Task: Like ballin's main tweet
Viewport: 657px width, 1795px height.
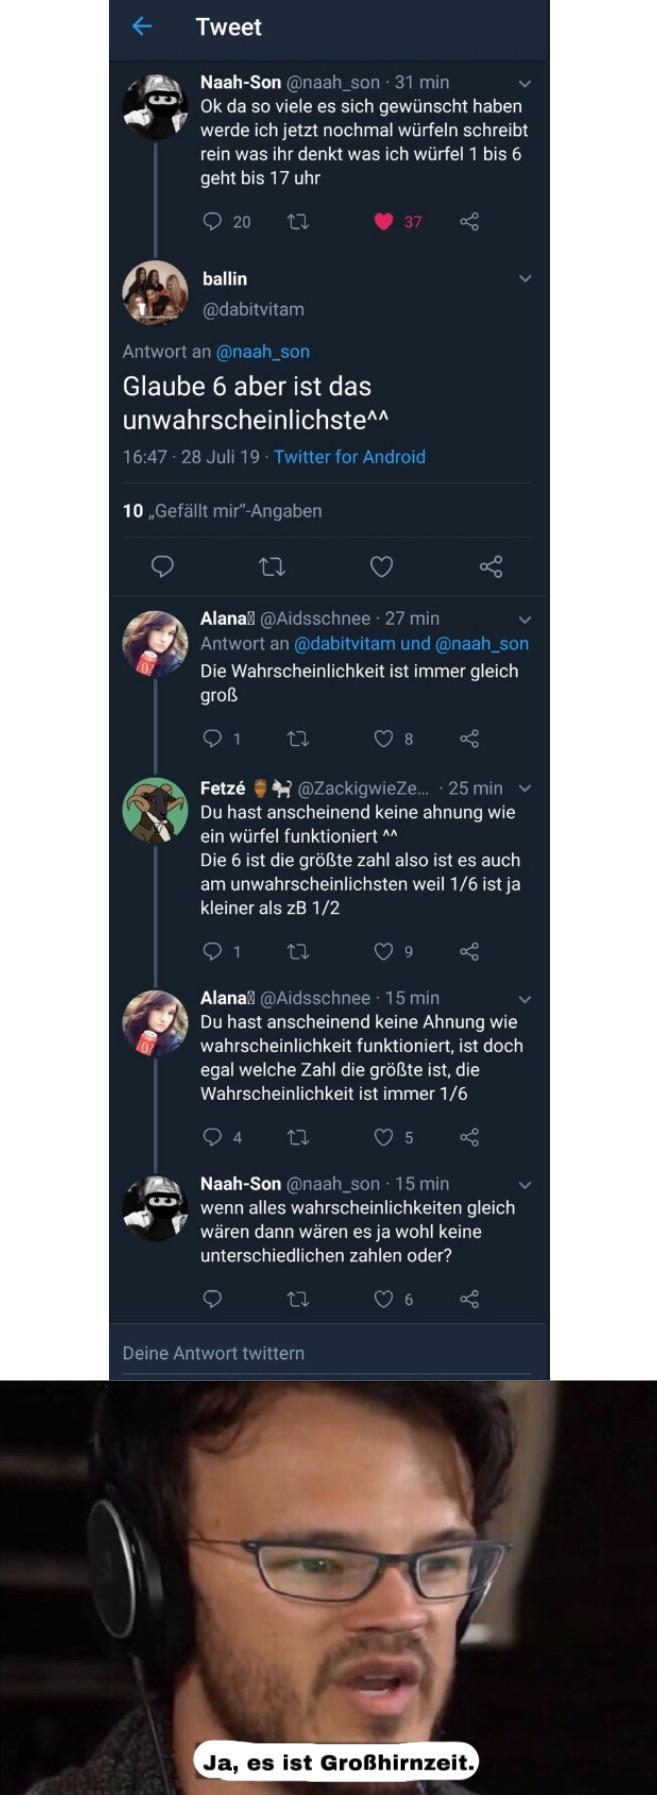Action: click(x=381, y=567)
